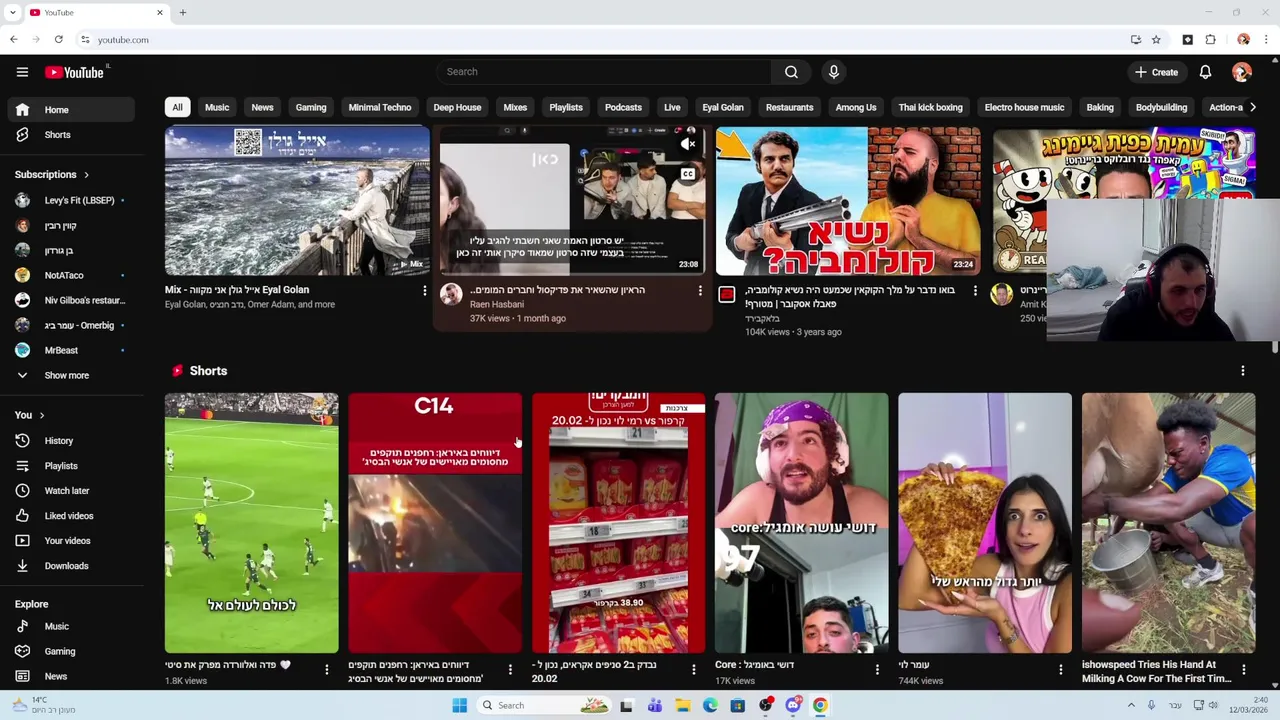Open the notifications bell
1280x720 pixels.
coord(1205,72)
